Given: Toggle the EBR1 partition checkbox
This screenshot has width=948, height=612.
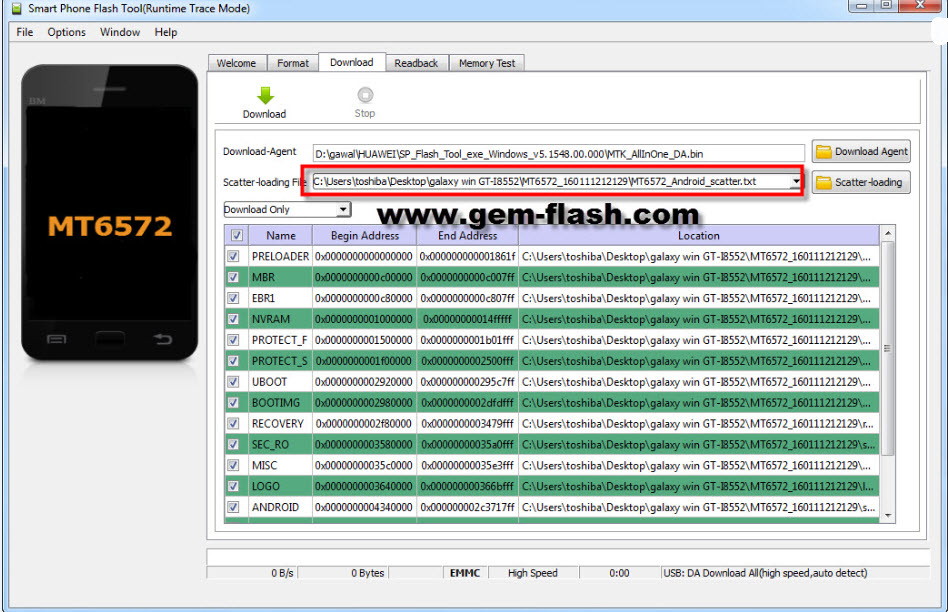Looking at the screenshot, I should click(233, 298).
